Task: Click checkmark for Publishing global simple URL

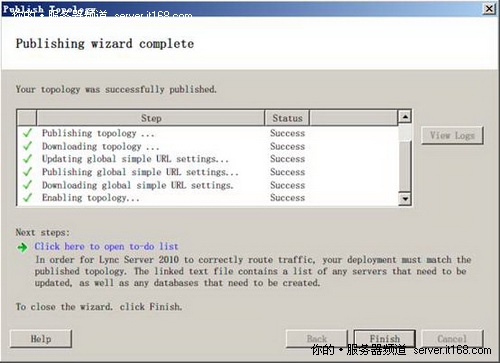Action: (x=27, y=172)
